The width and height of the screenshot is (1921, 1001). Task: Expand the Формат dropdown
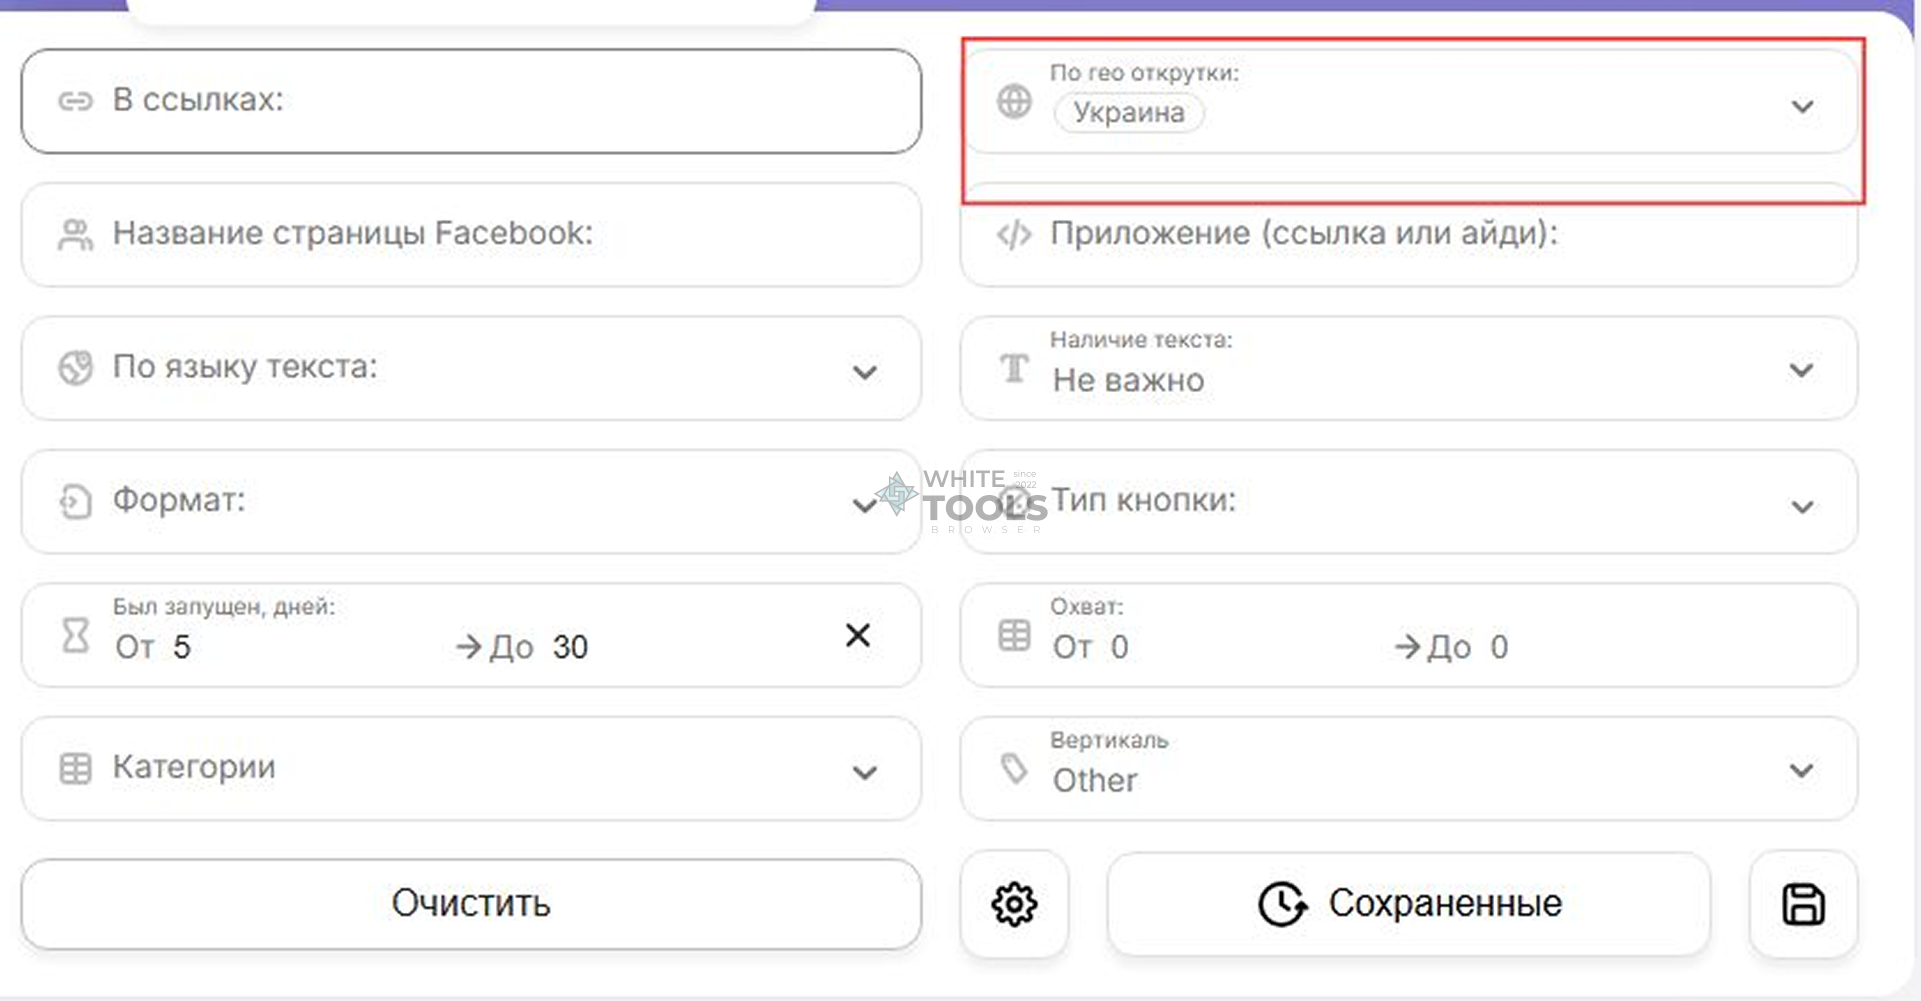click(864, 505)
